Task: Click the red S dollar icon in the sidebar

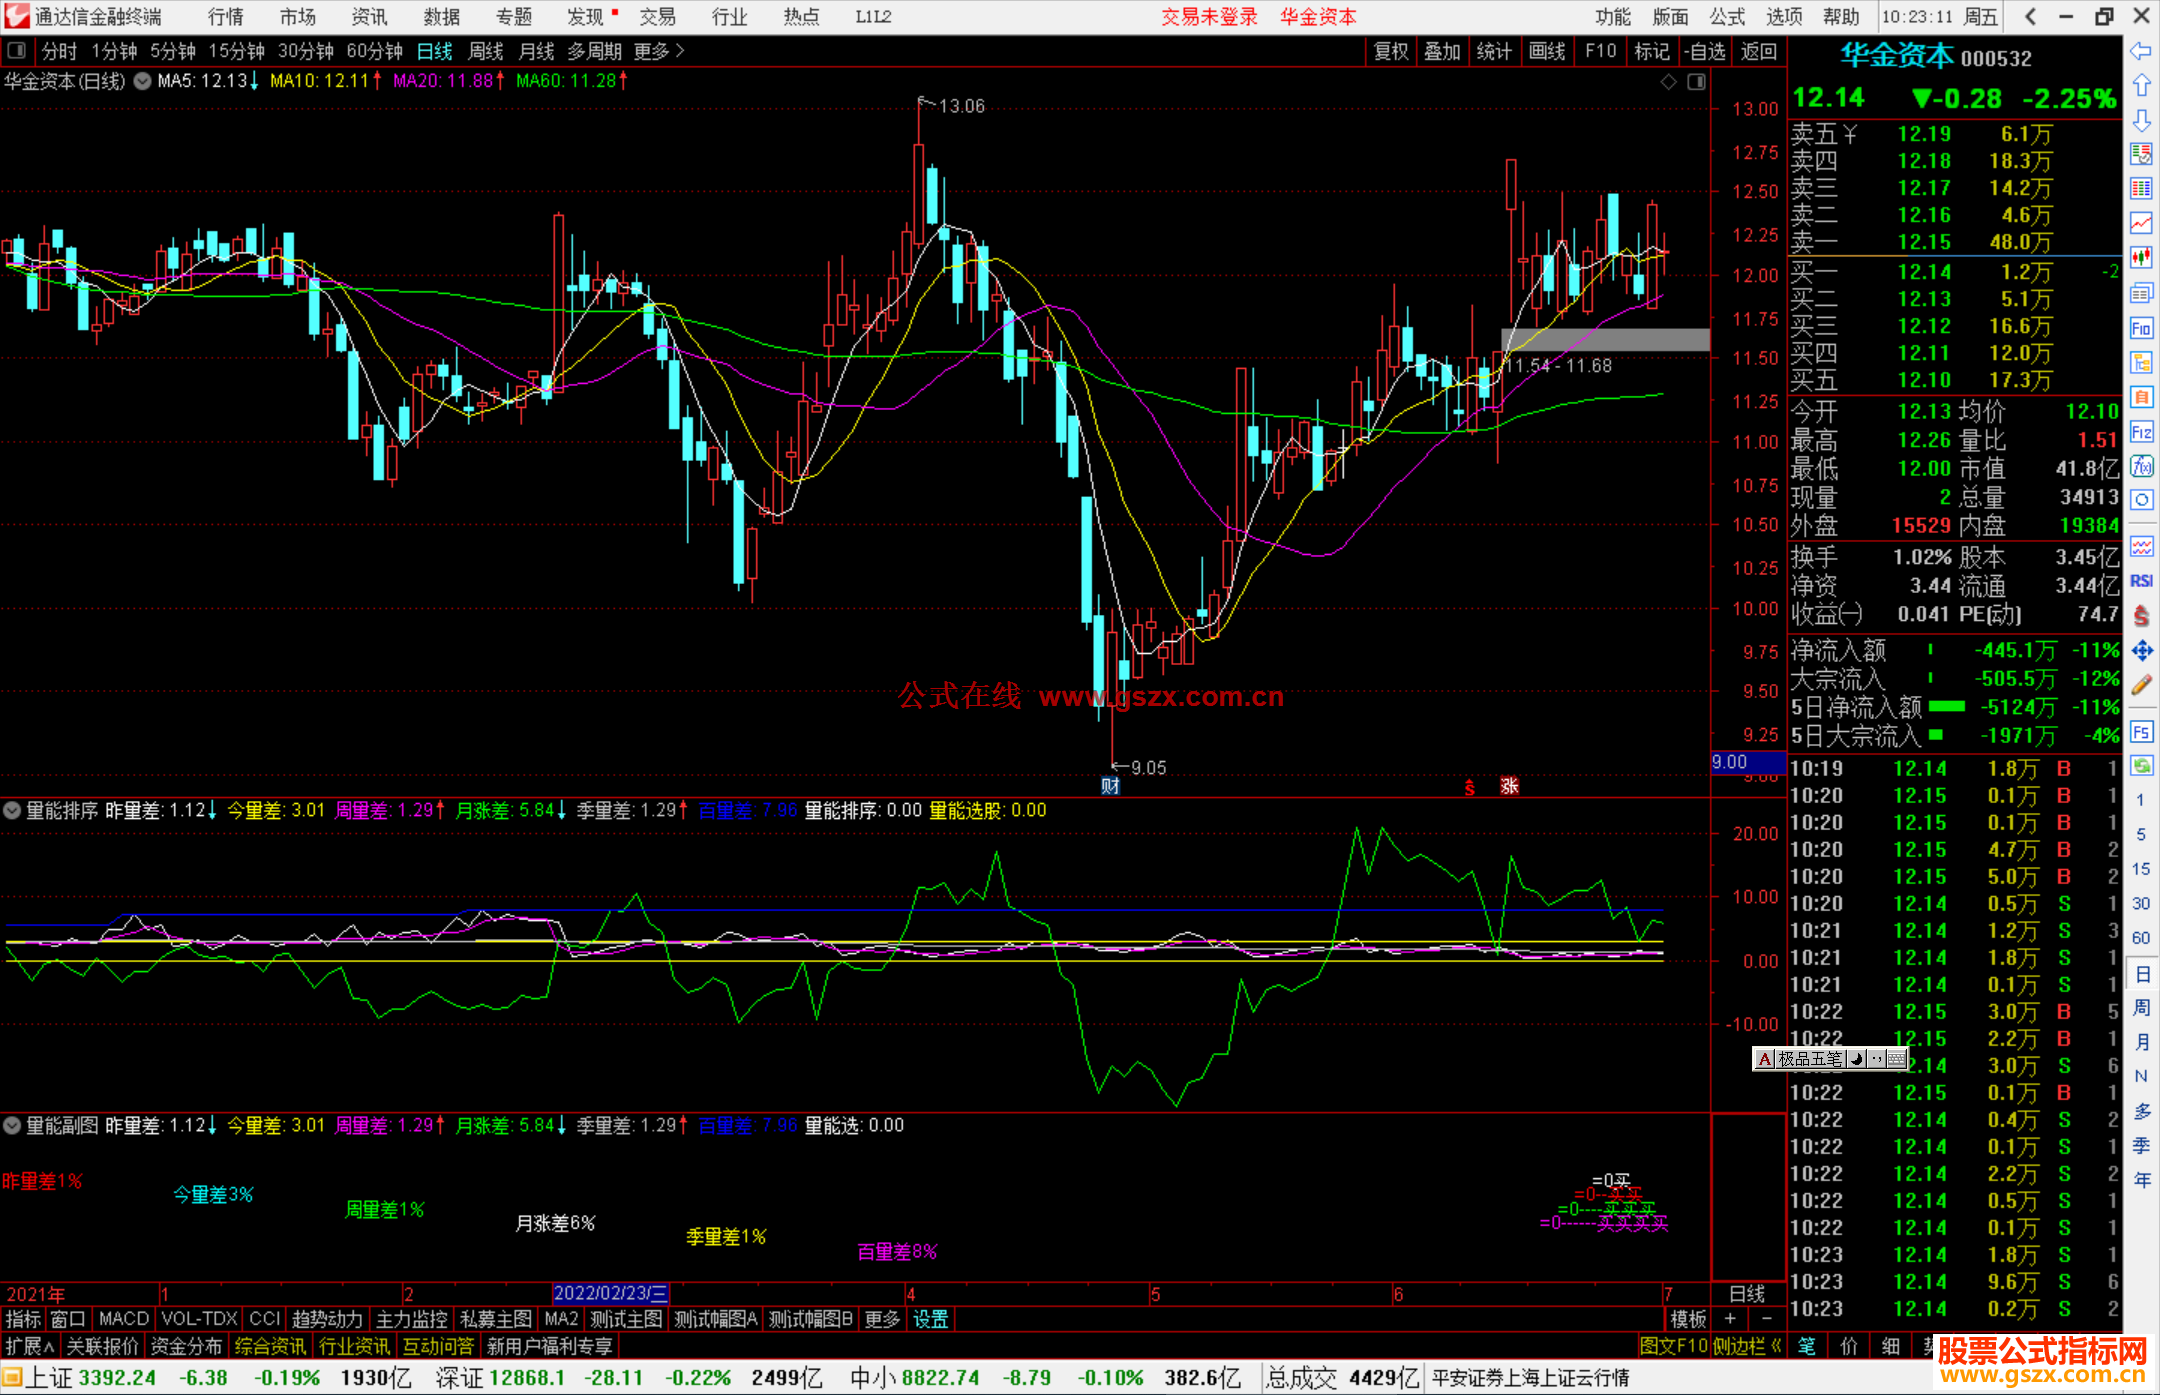Action: click(x=2141, y=616)
